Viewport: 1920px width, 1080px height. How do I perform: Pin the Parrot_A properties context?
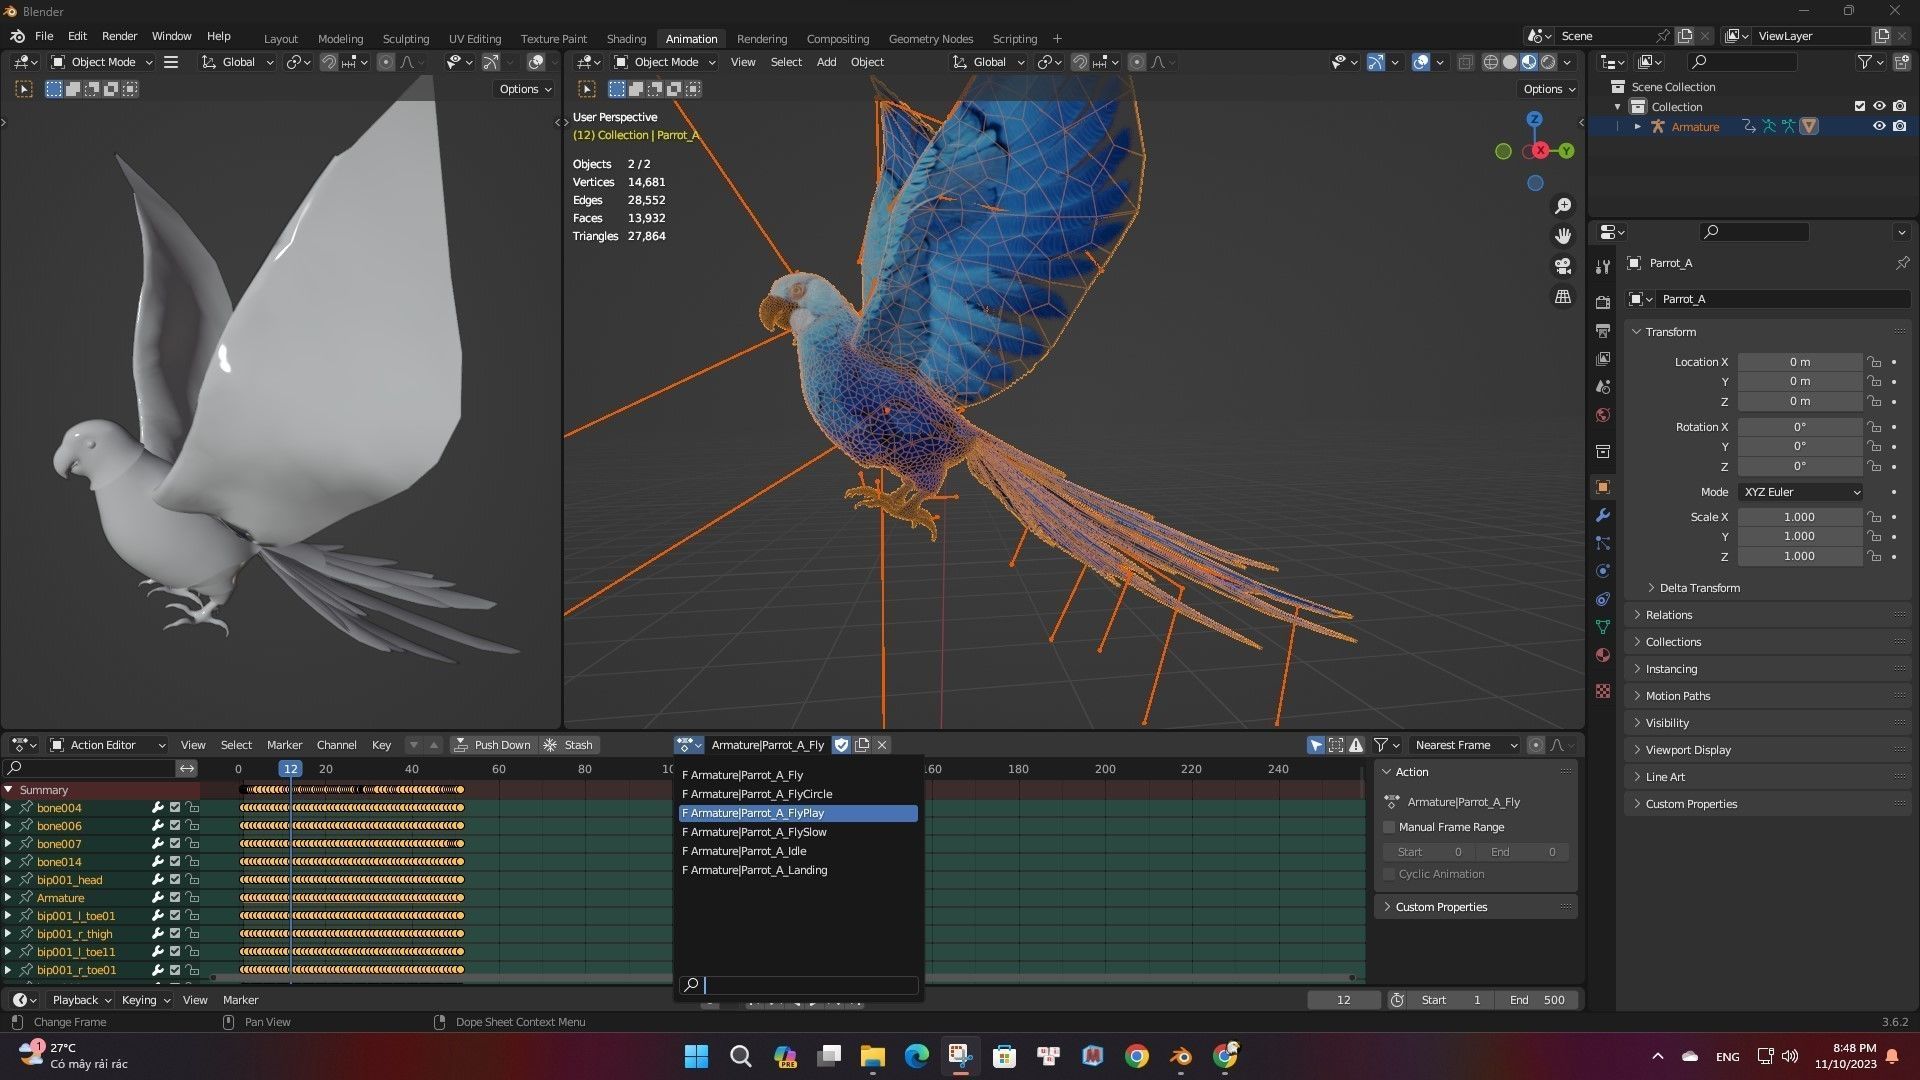click(1902, 263)
